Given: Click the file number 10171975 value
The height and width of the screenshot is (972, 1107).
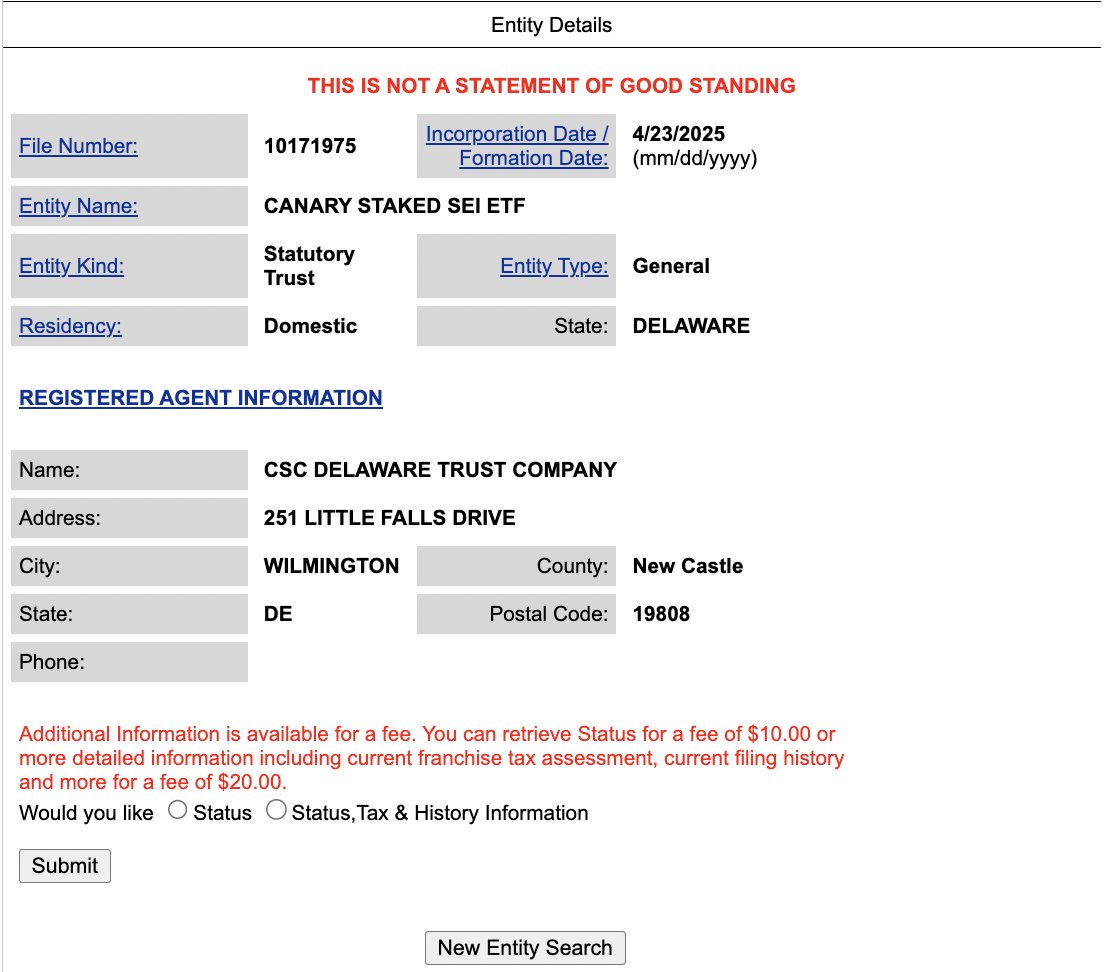Looking at the screenshot, I should click(x=311, y=146).
